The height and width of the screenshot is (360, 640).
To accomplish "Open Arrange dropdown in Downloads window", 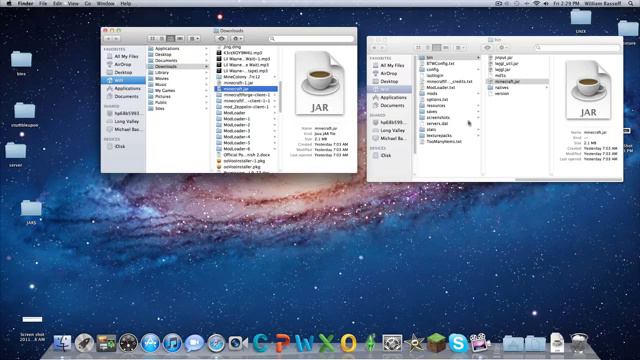I will 194,38.
